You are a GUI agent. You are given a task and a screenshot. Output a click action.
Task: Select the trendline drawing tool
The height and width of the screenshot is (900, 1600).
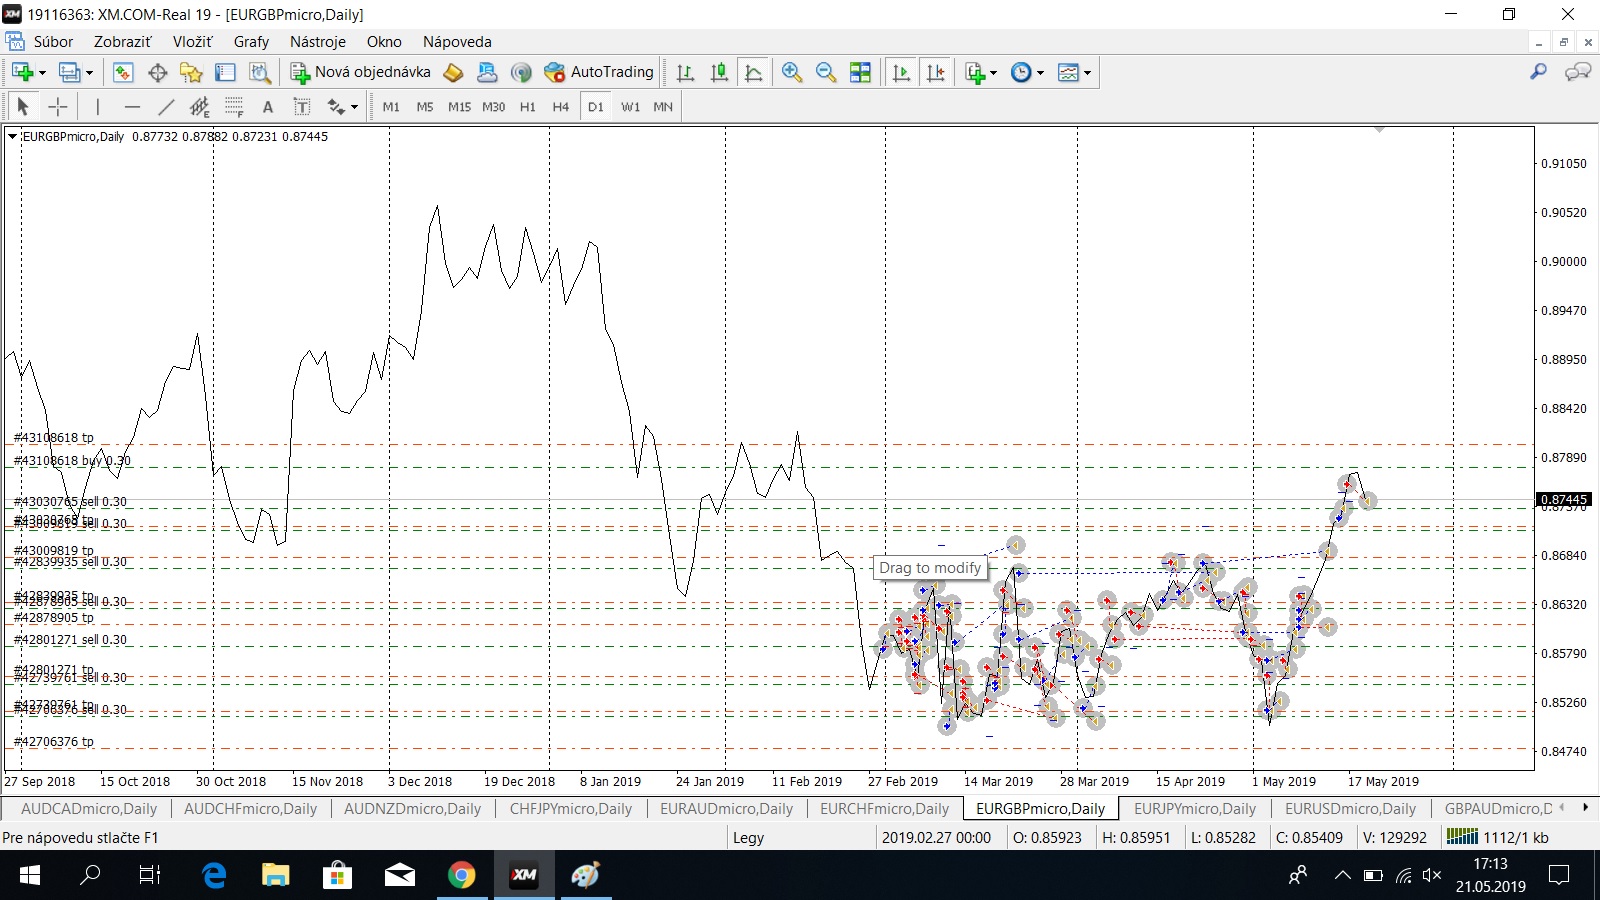pos(166,107)
